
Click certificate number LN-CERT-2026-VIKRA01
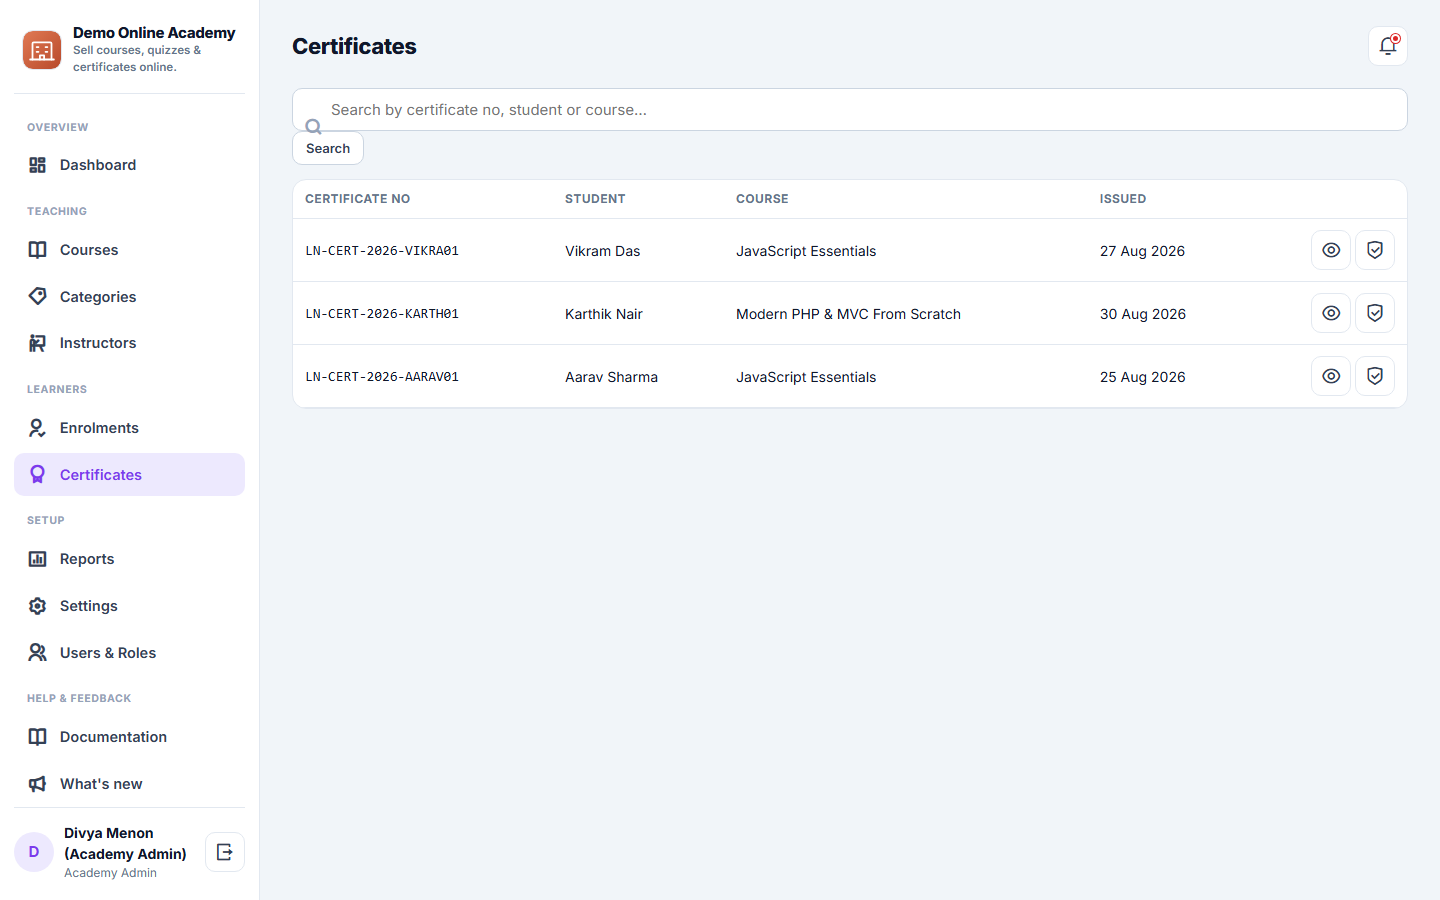coord(382,251)
